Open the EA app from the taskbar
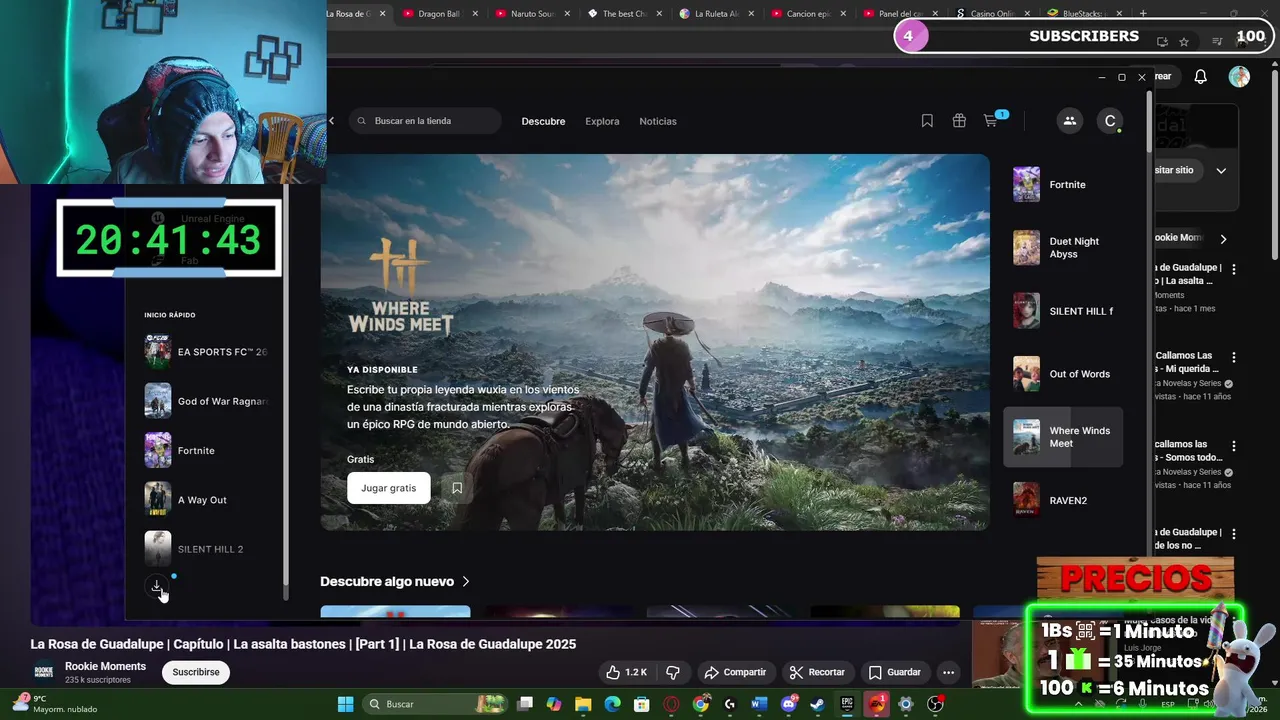This screenshot has width=1280, height=720. click(877, 704)
